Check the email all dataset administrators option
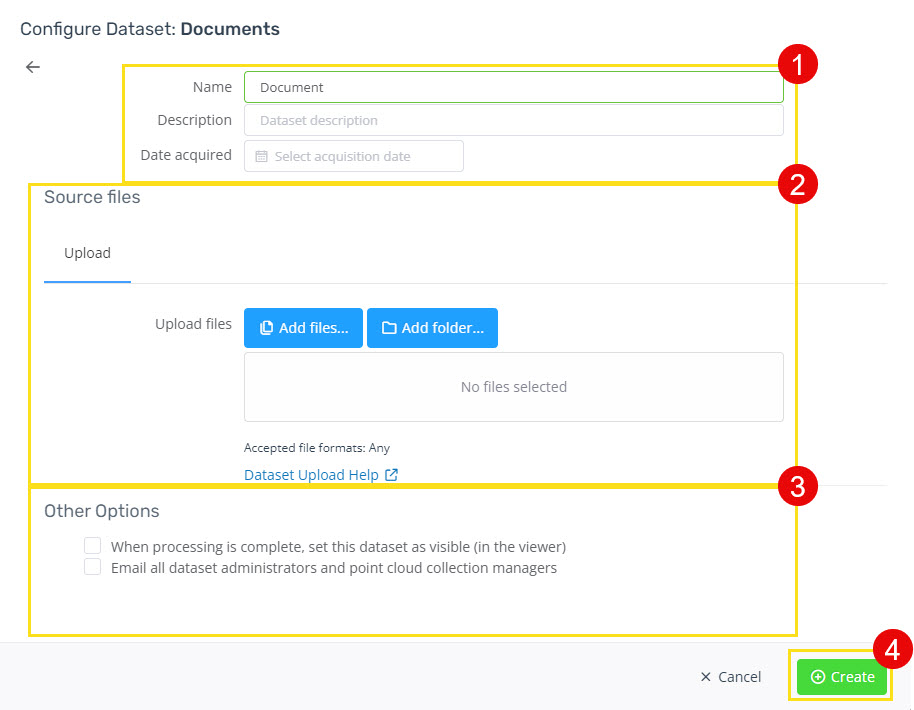Screen dimensions: 914x710 click(92, 566)
